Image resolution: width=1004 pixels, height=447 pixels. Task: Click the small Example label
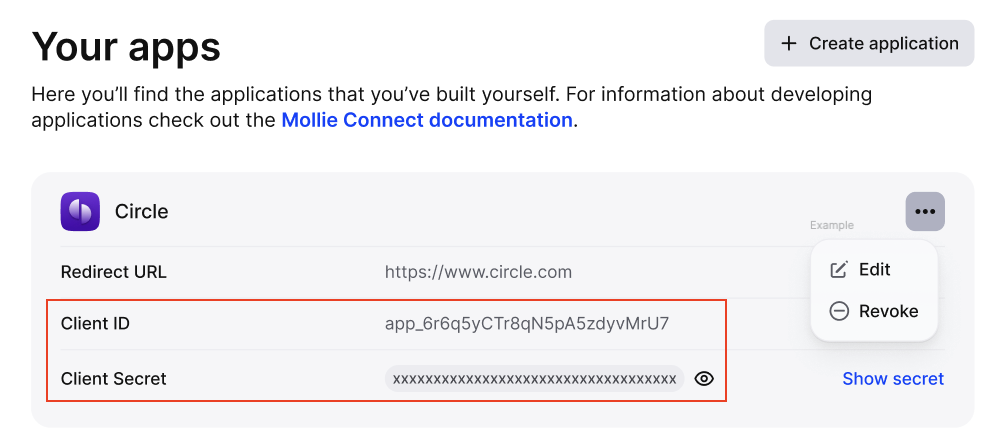832,225
